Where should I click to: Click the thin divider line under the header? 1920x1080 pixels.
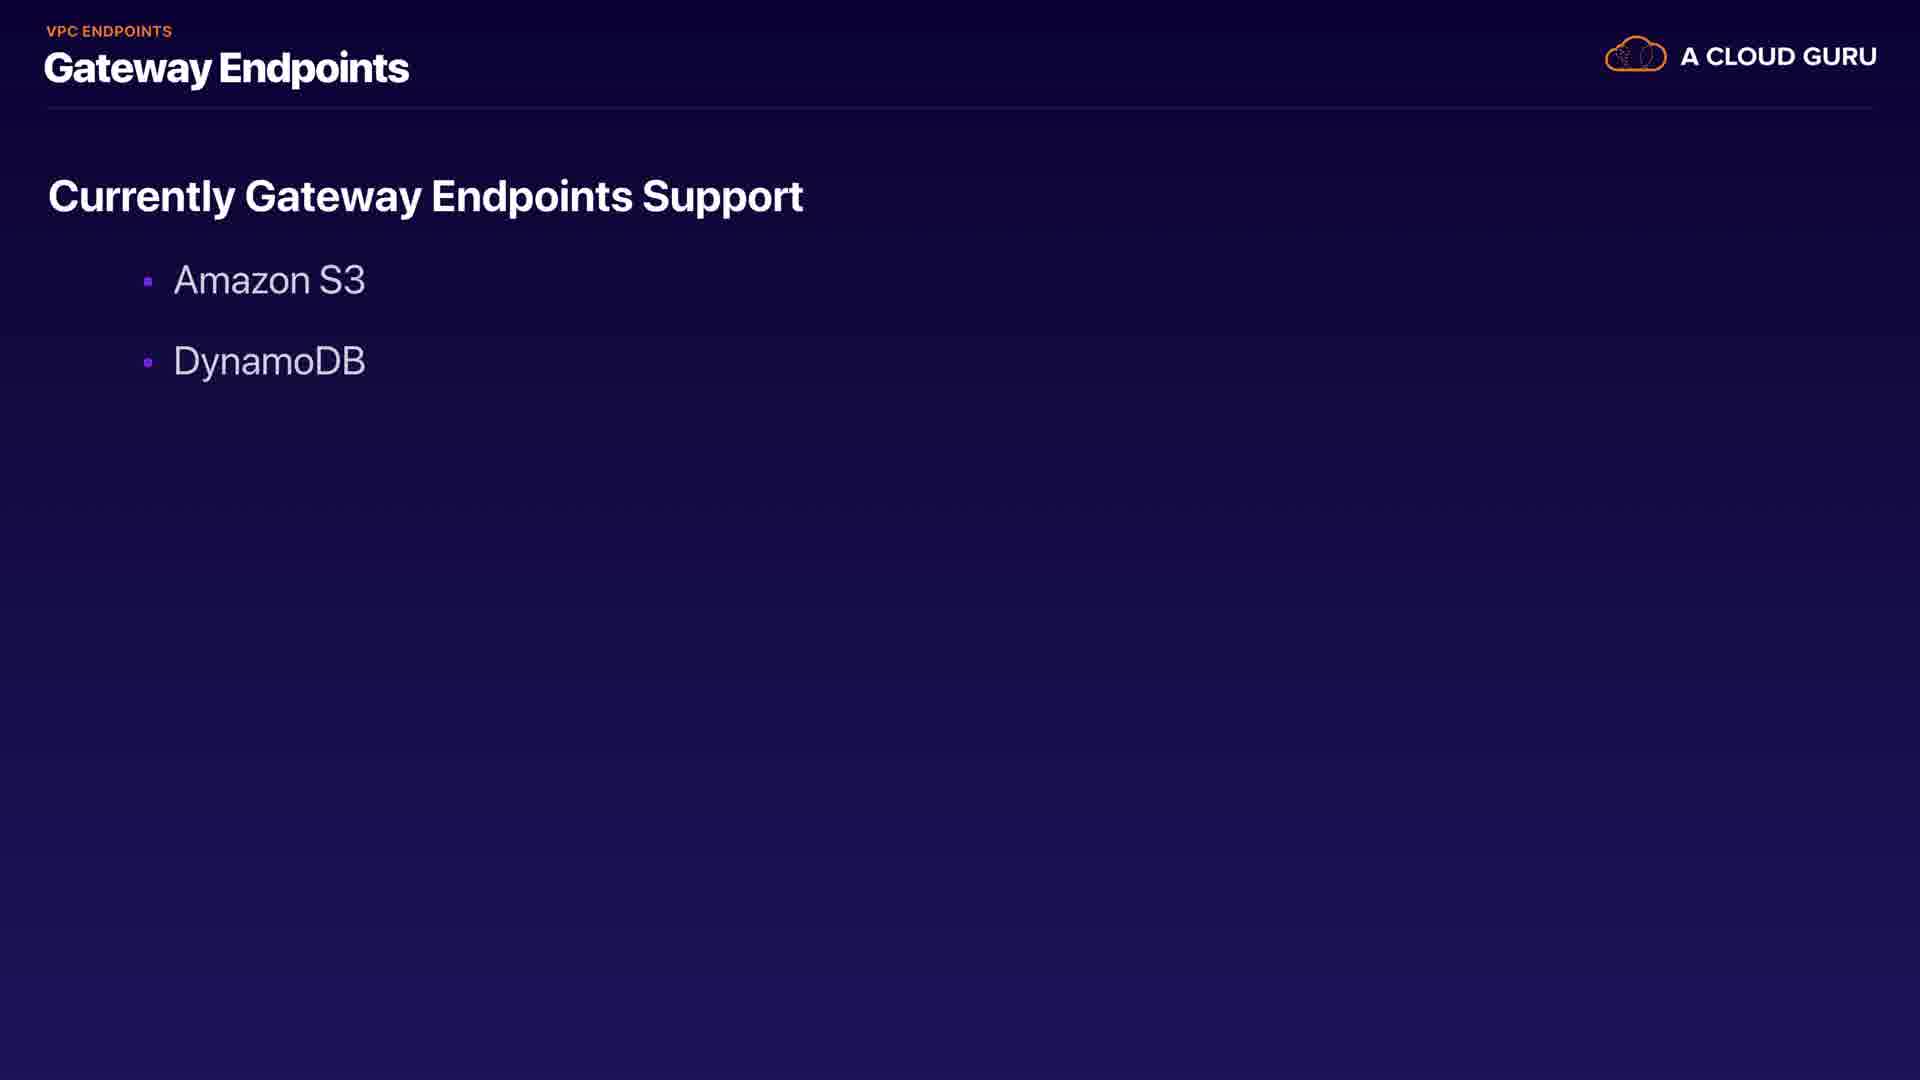(x=960, y=107)
